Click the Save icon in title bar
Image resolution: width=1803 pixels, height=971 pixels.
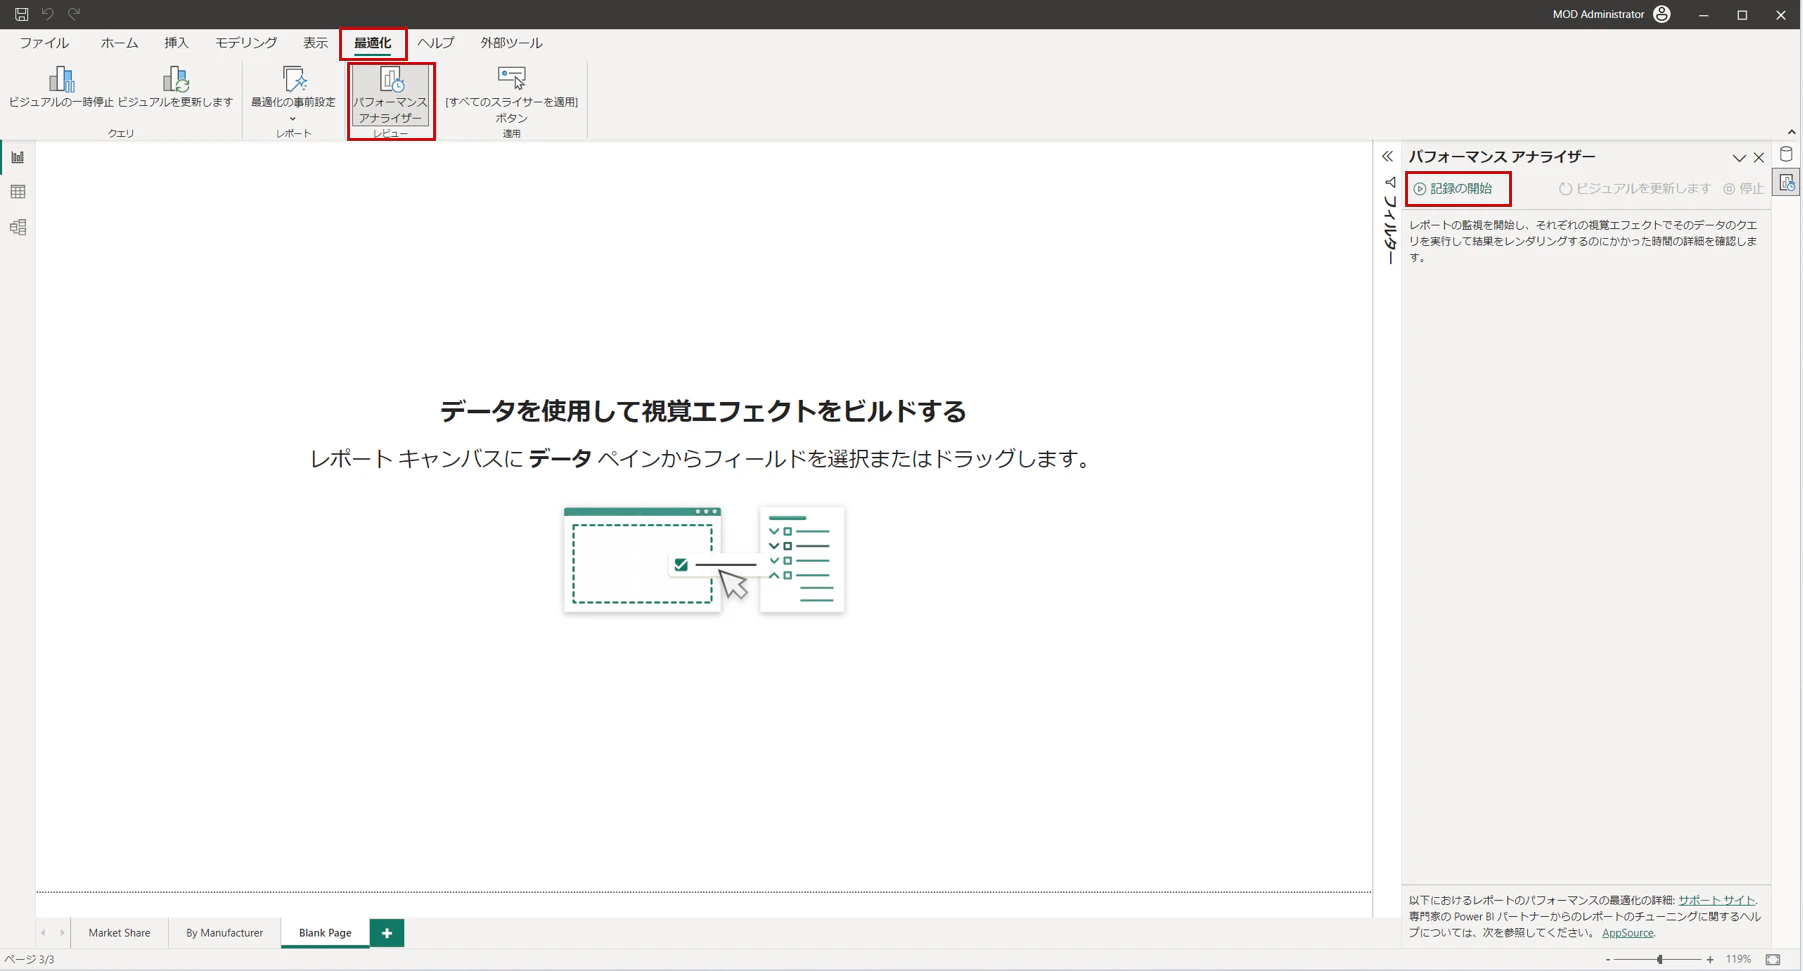coord(21,14)
